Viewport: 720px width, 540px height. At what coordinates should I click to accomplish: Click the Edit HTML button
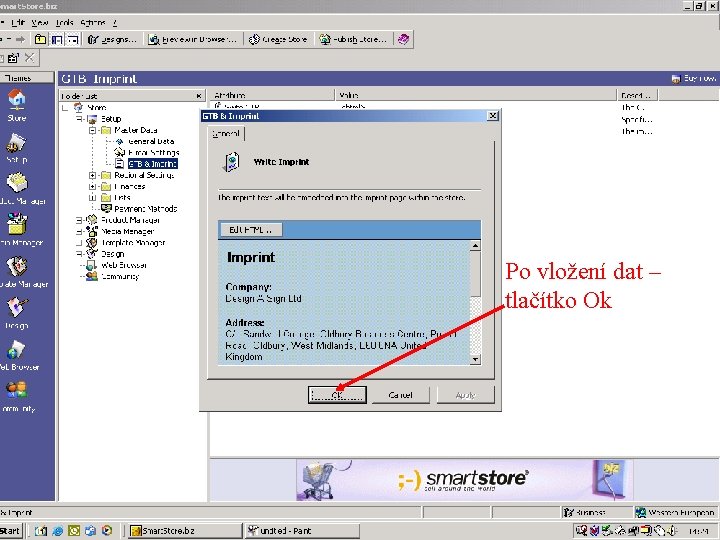251,230
